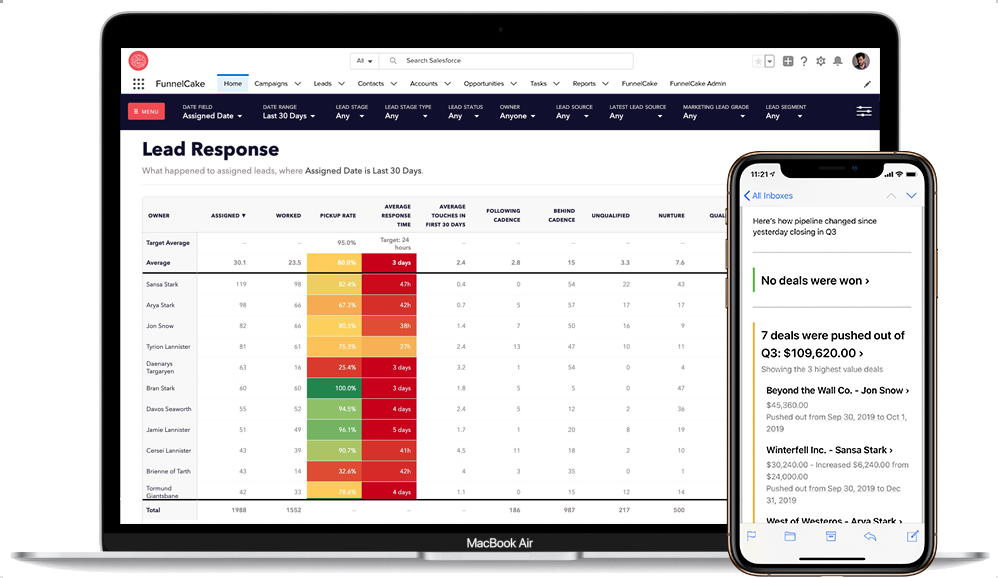
Task: Tap the archive box icon on phone
Action: coord(831,537)
